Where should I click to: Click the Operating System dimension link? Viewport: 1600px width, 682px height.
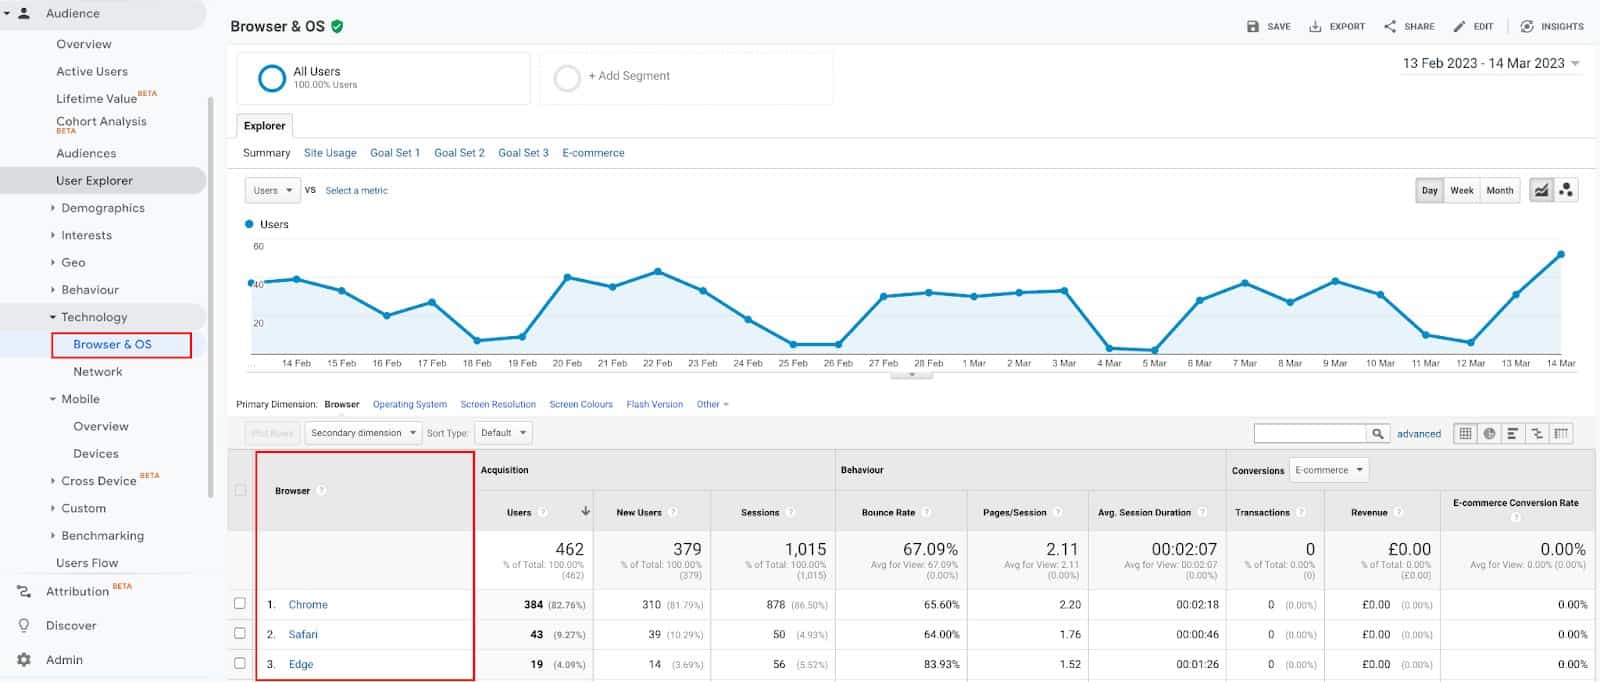pyautogui.click(x=409, y=404)
